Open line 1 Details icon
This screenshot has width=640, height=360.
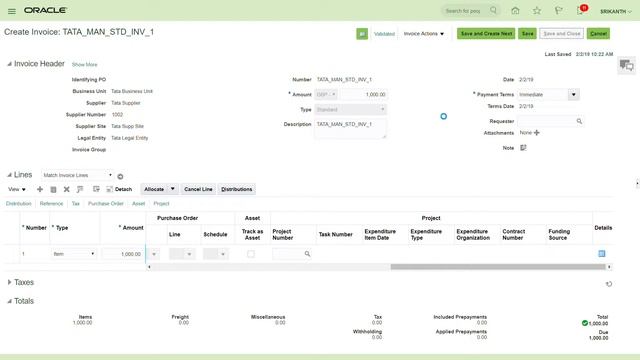pos(602,253)
